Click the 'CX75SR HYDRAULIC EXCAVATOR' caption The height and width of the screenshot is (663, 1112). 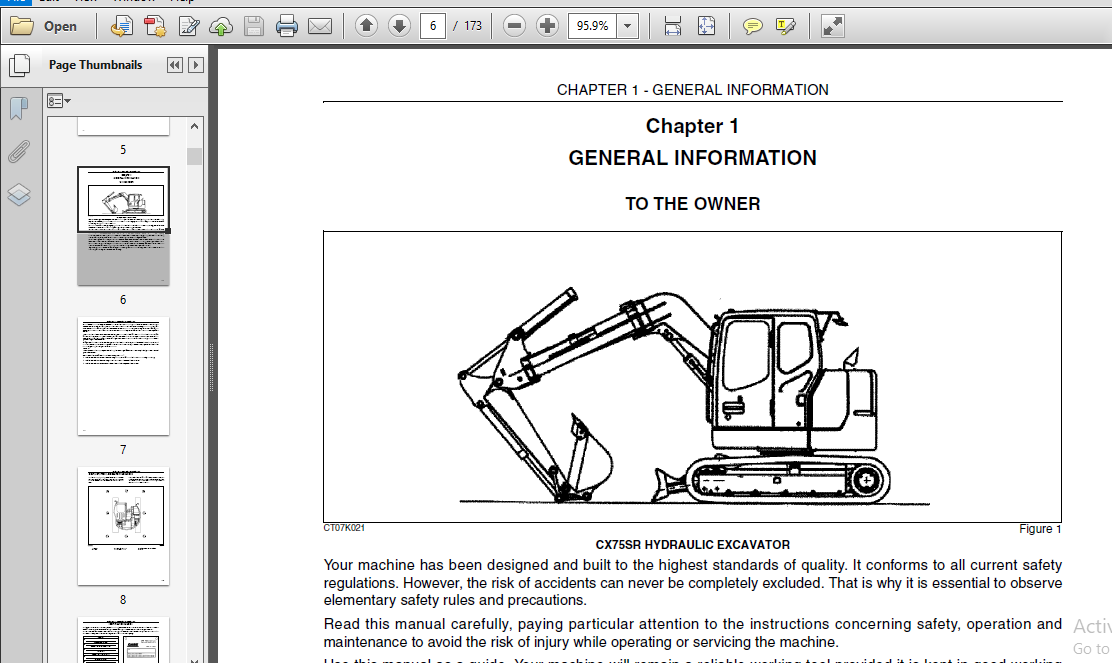pyautogui.click(x=693, y=545)
